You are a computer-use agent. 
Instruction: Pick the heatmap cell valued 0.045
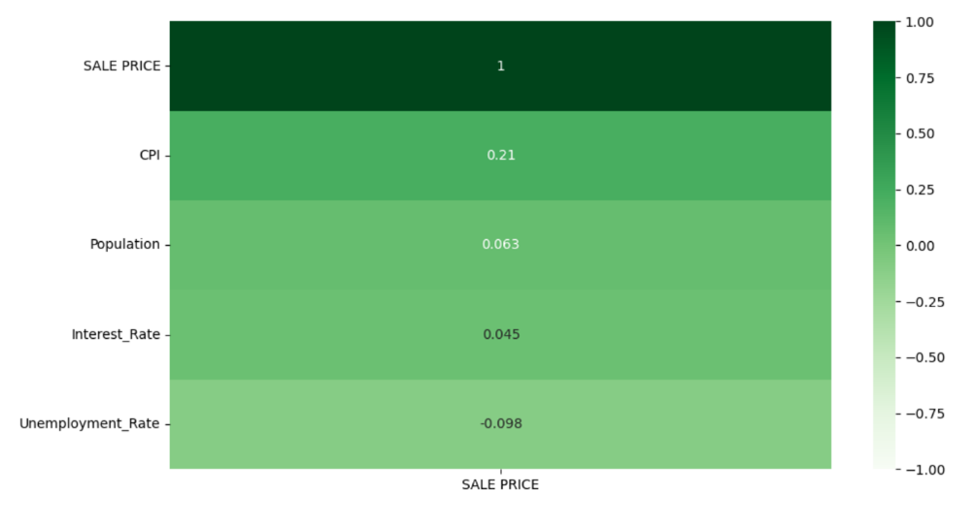coord(500,334)
